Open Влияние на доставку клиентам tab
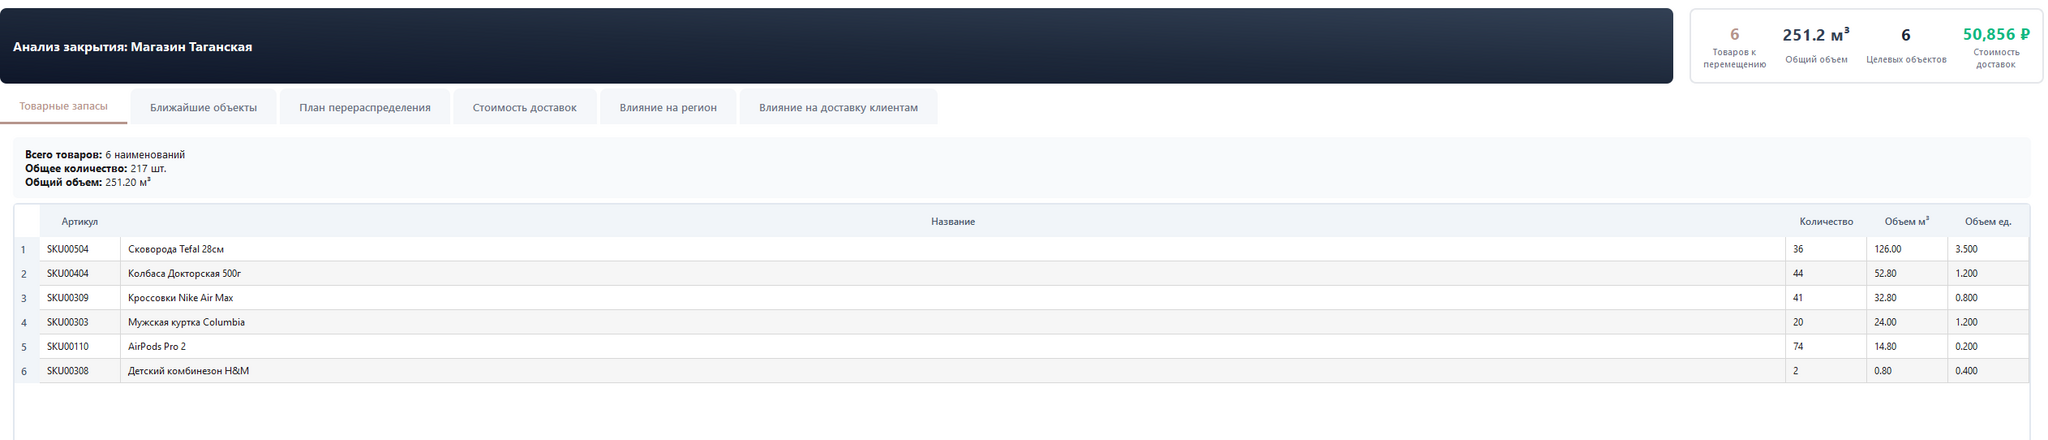2048x440 pixels. (x=837, y=107)
